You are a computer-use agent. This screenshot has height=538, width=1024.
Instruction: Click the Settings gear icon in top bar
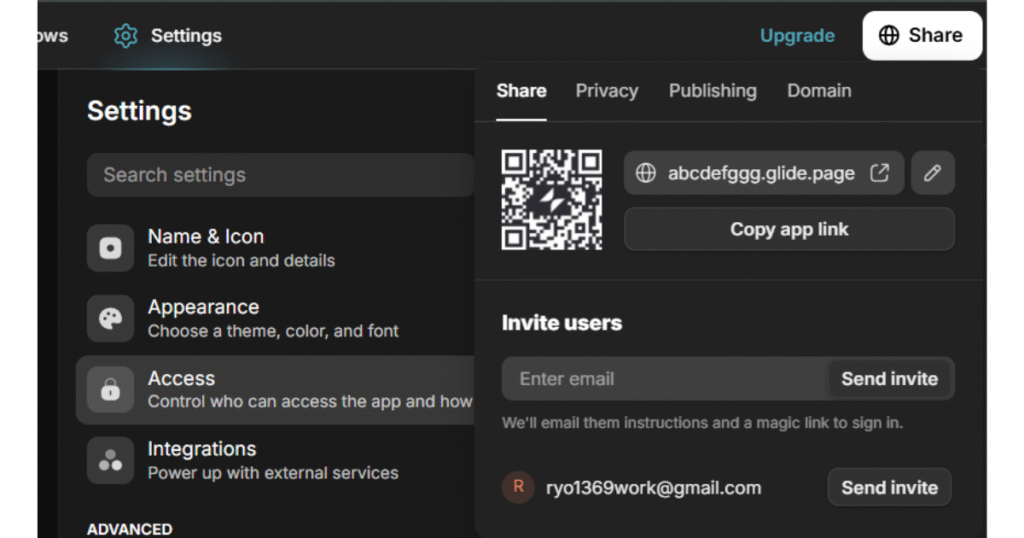(x=125, y=35)
